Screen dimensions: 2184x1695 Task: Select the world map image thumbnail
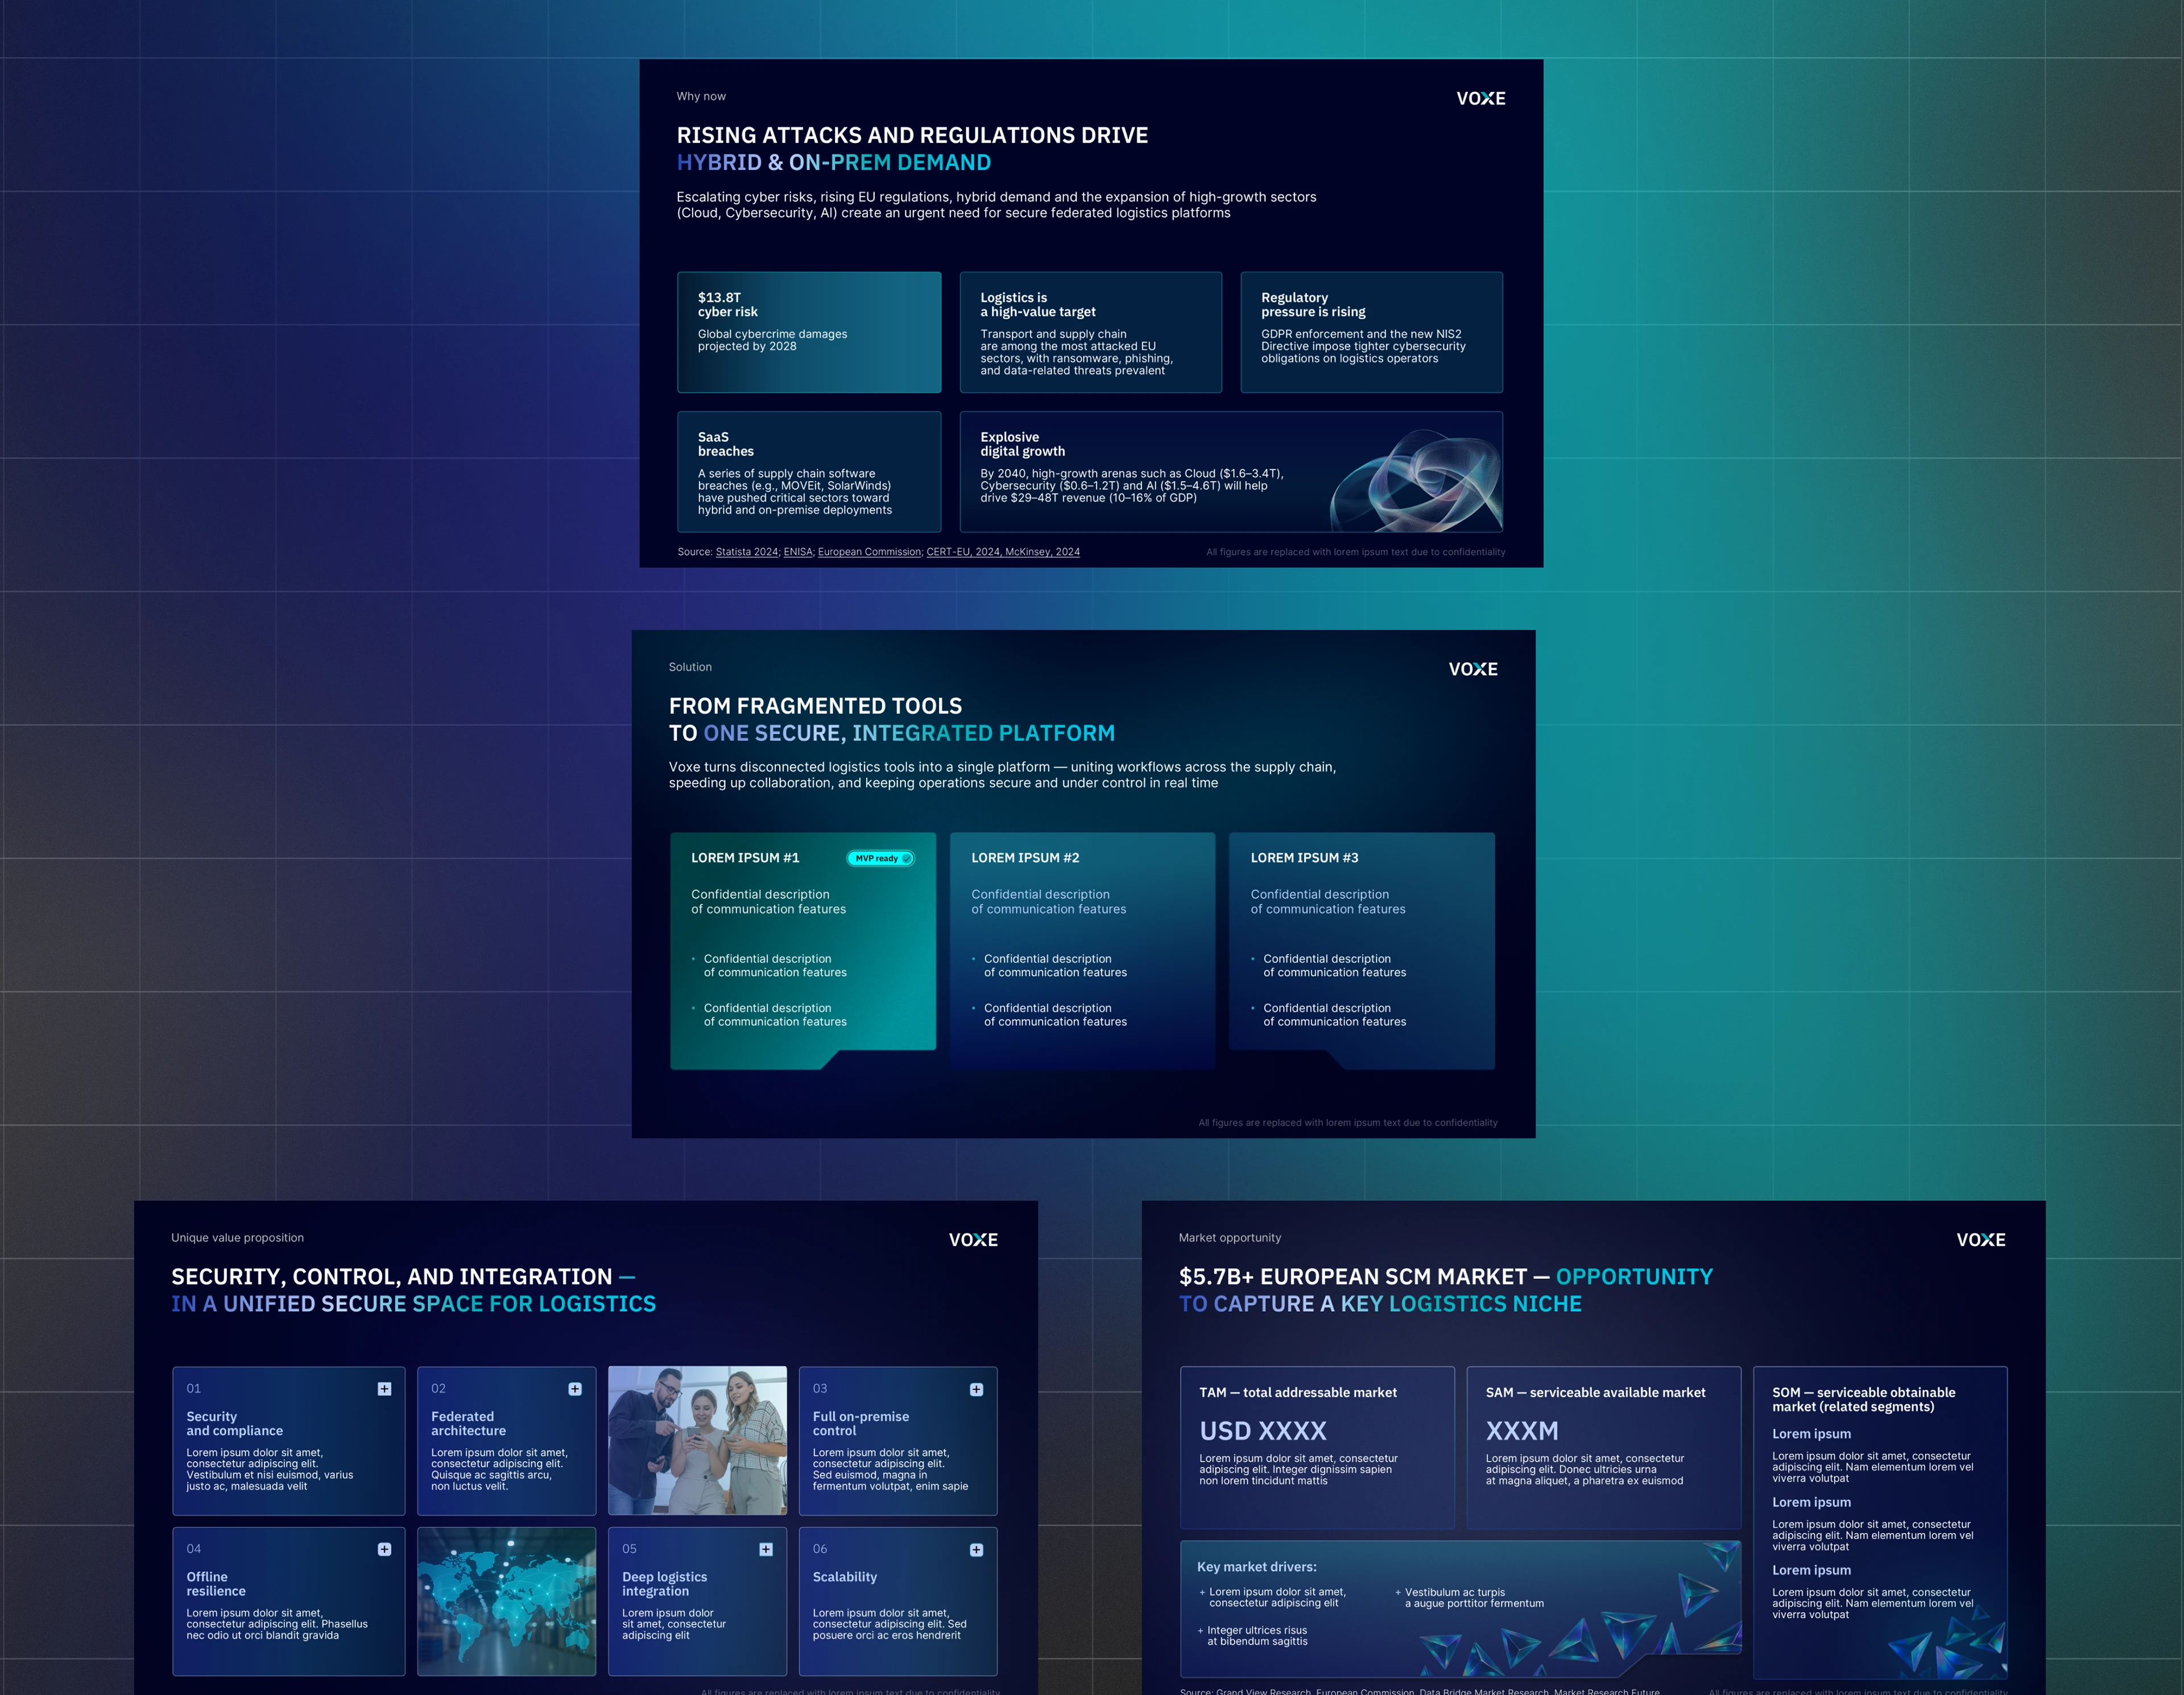(x=506, y=1600)
